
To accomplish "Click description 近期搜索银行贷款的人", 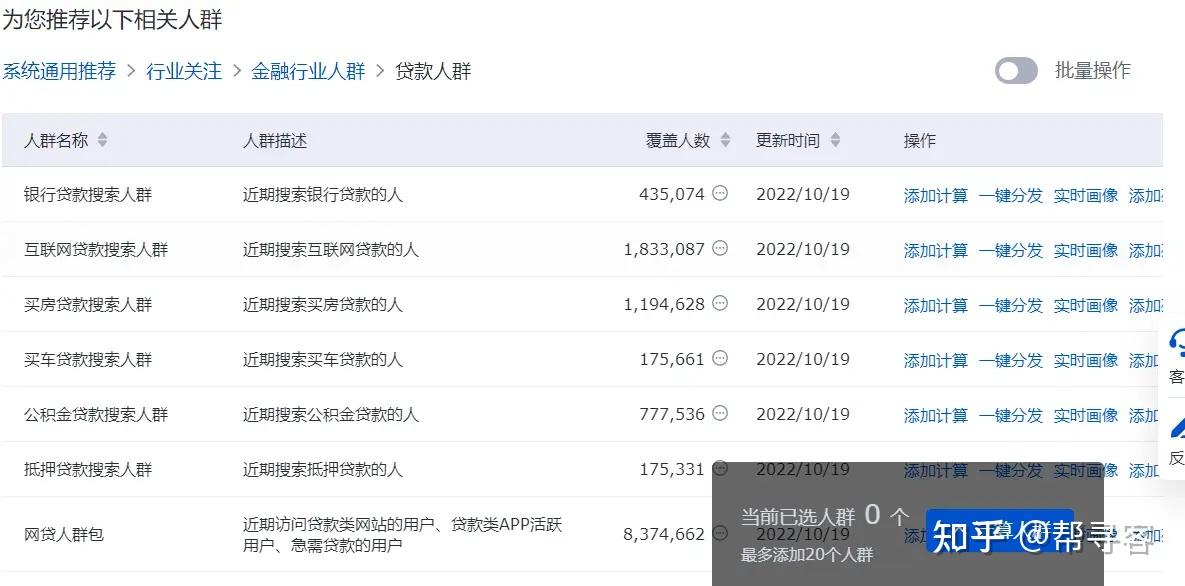I will pyautogui.click(x=323, y=195).
